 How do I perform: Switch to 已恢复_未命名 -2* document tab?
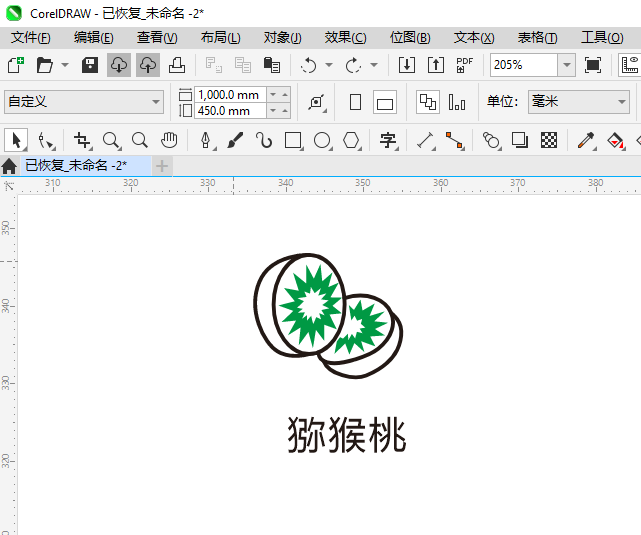click(x=85, y=166)
